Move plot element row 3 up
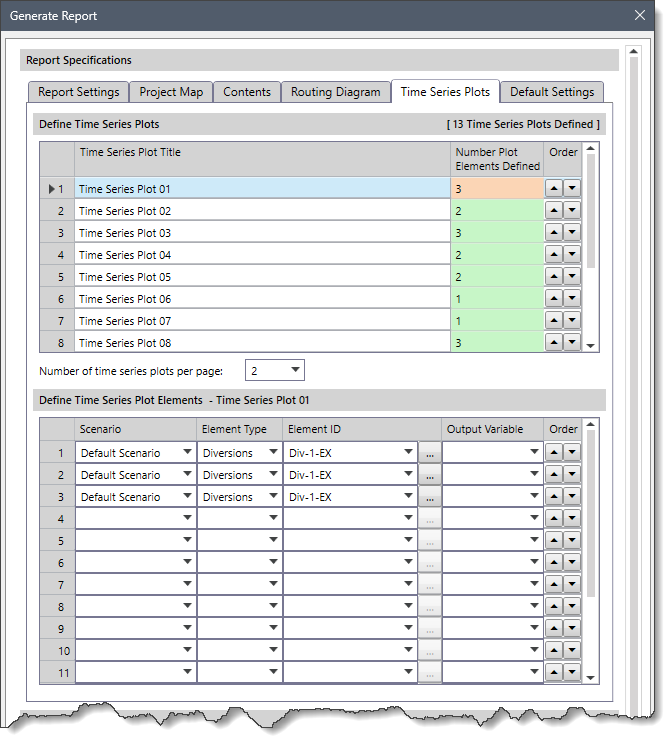Image resolution: width=670 pixels, height=741 pixels. [x=554, y=496]
